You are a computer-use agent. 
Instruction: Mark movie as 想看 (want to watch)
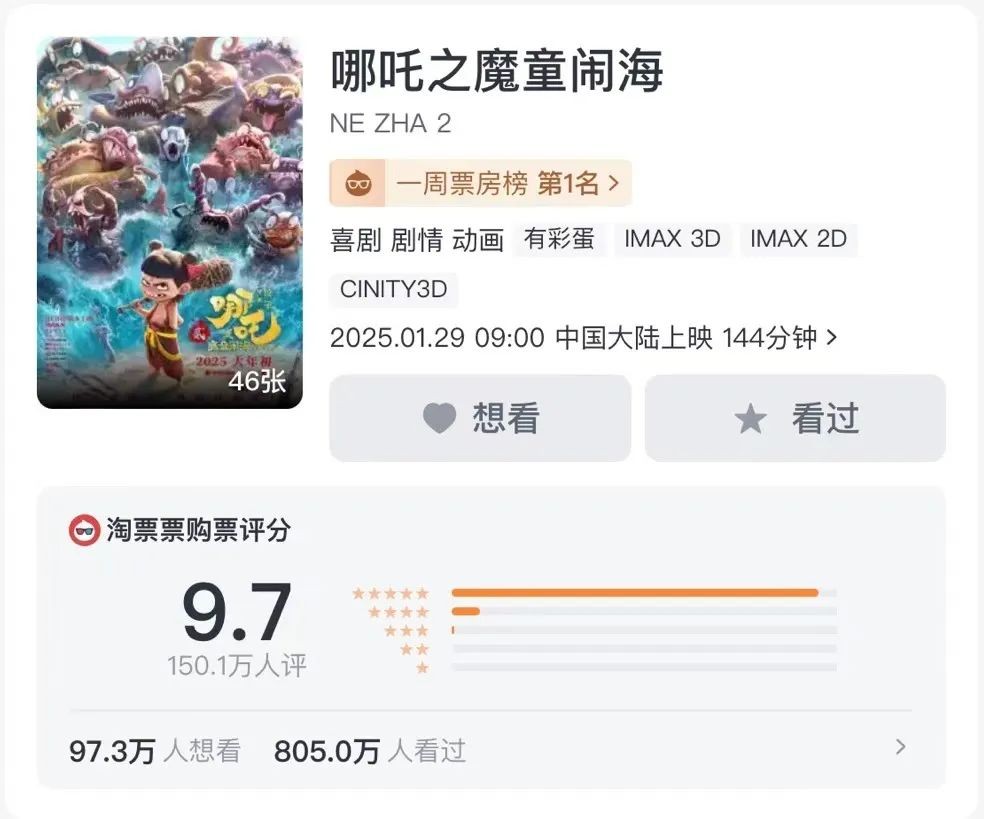pos(480,418)
